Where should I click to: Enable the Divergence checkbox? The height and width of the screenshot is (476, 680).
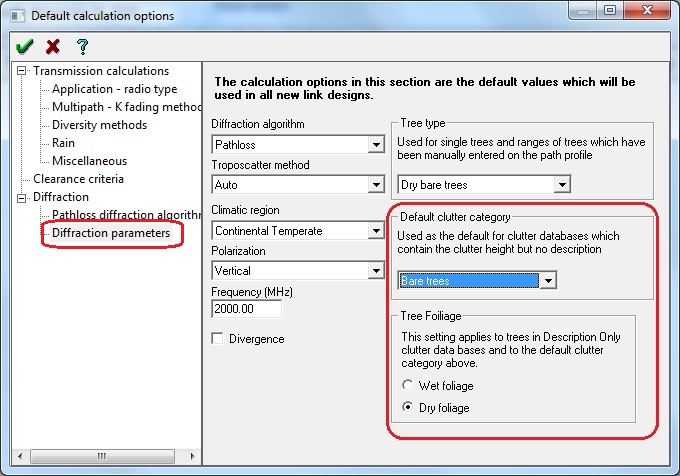click(218, 339)
